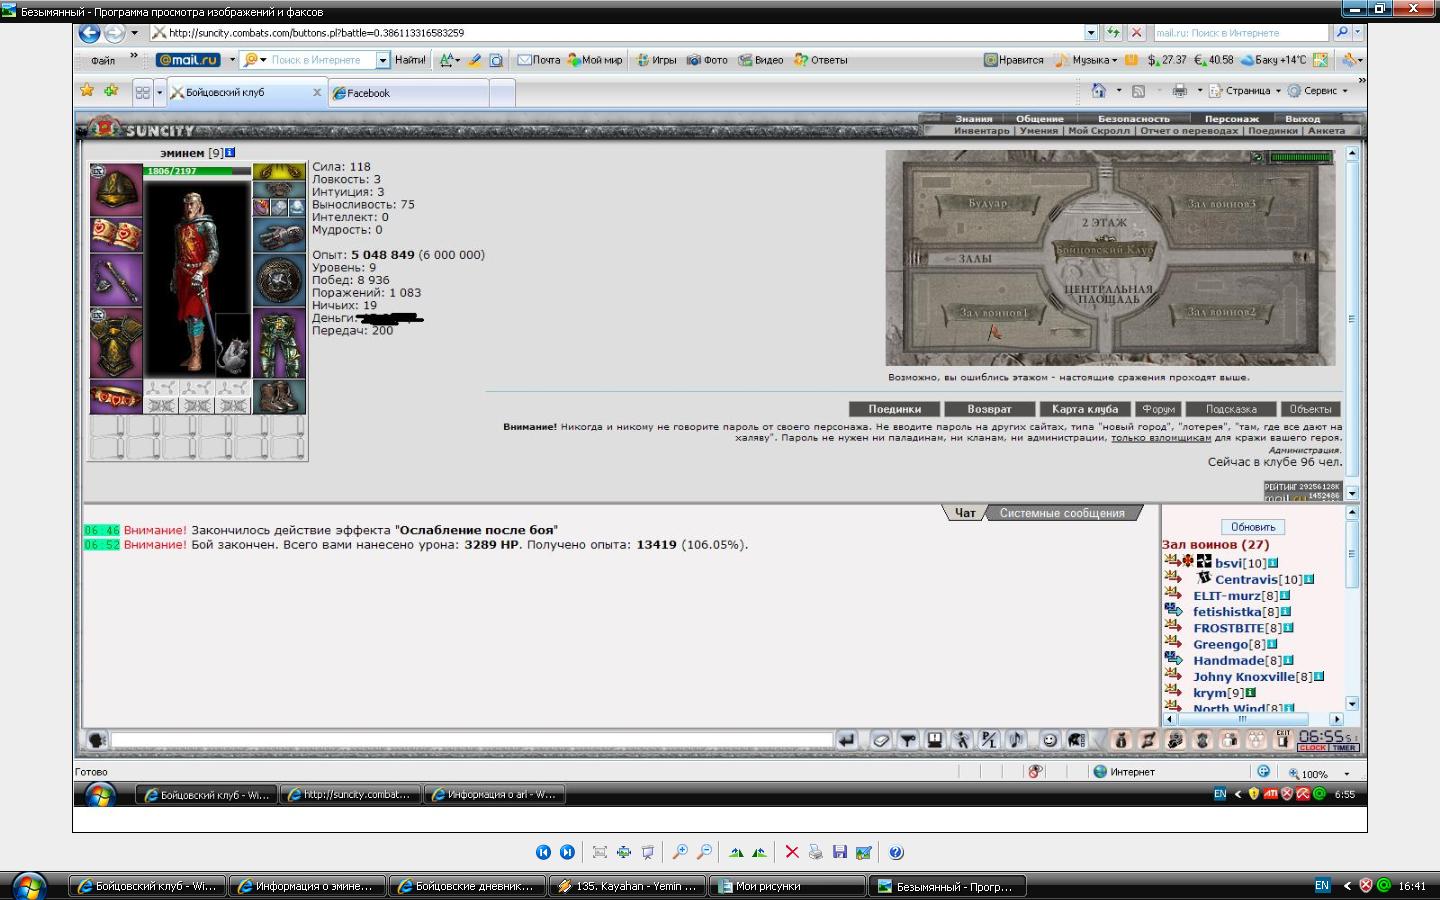
Task: Click the metal gauntlets equipment slot
Action: click(x=279, y=236)
